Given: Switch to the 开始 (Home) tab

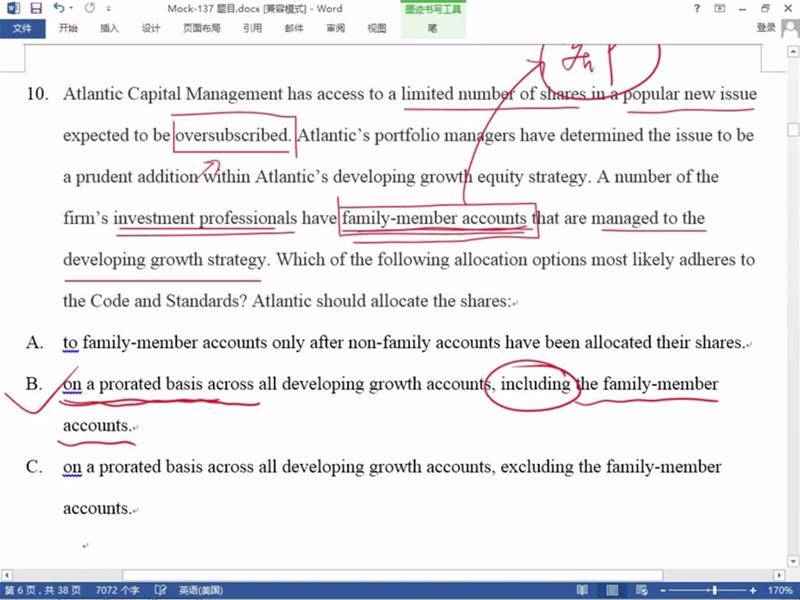Looking at the screenshot, I should click(x=68, y=28).
